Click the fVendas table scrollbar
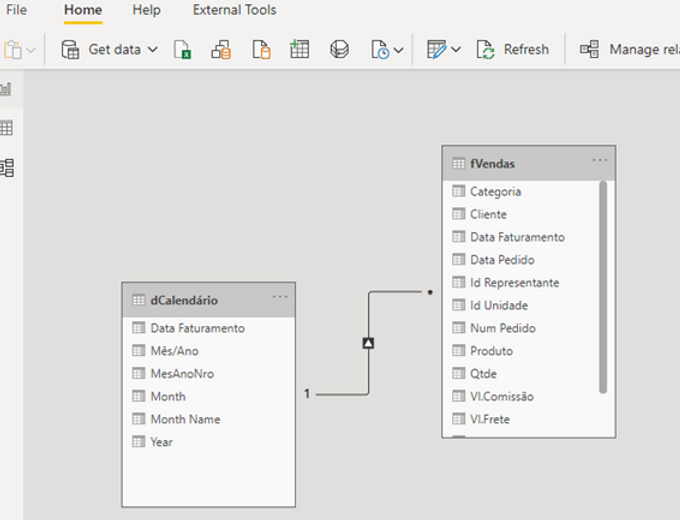Screen dimensions: 680x520 tap(603, 287)
